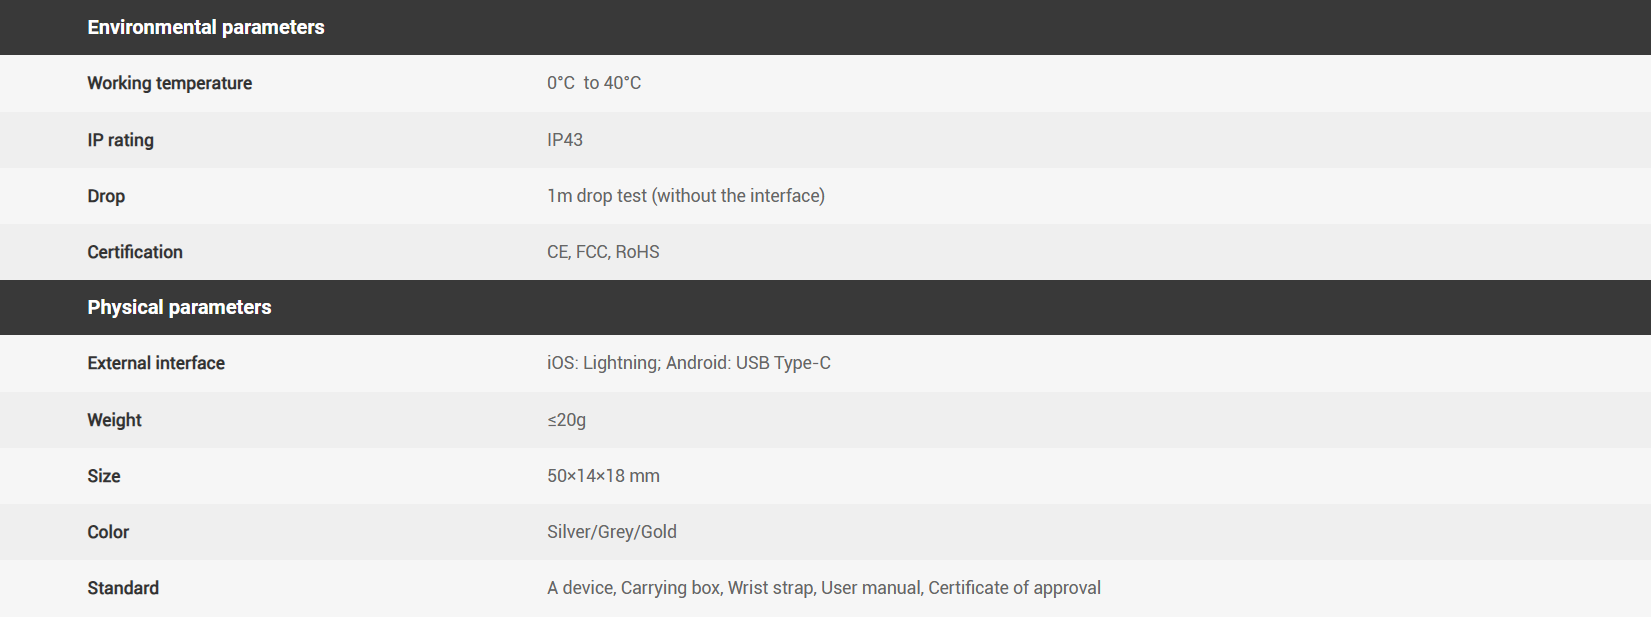Image resolution: width=1651 pixels, height=621 pixels.
Task: Click the Size row label
Action: point(104,476)
